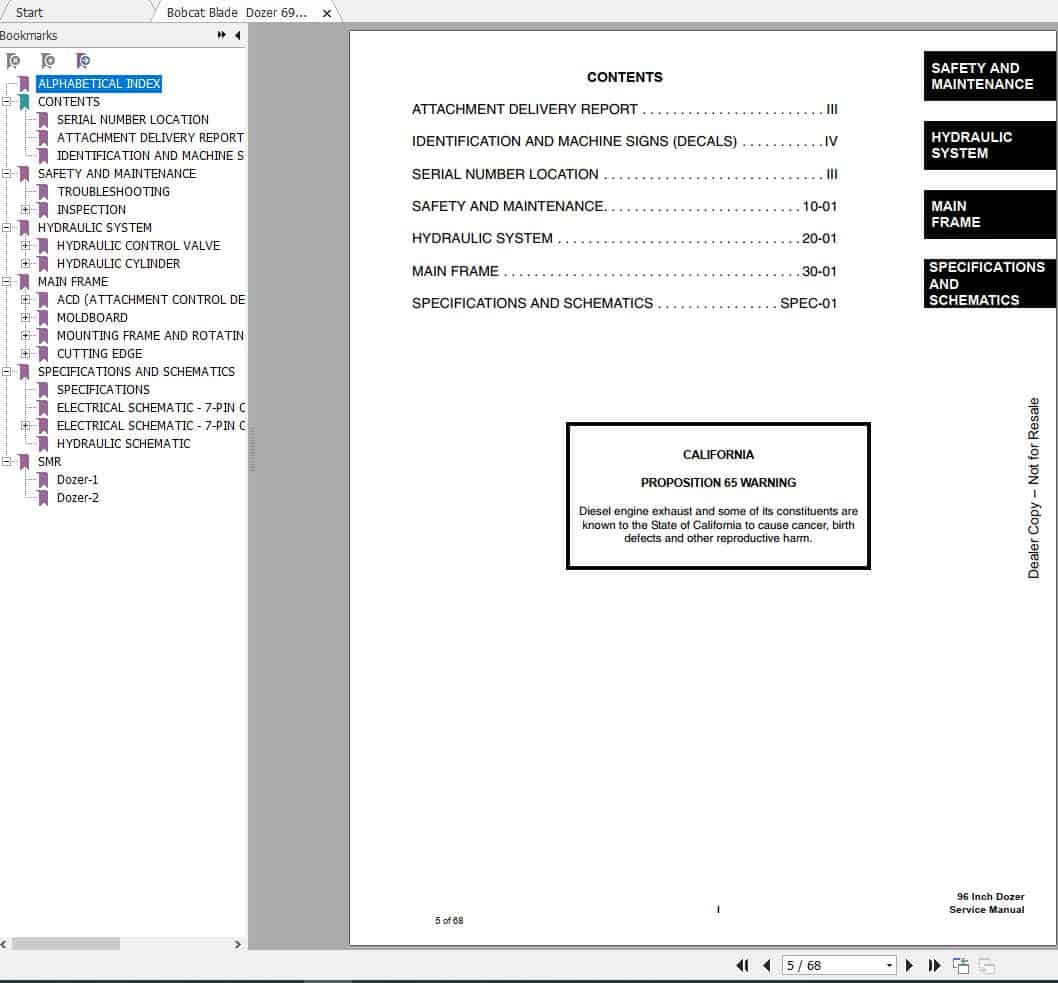The height and width of the screenshot is (983, 1058).
Task: Collapse the SMR bookmark node
Action: 7,461
